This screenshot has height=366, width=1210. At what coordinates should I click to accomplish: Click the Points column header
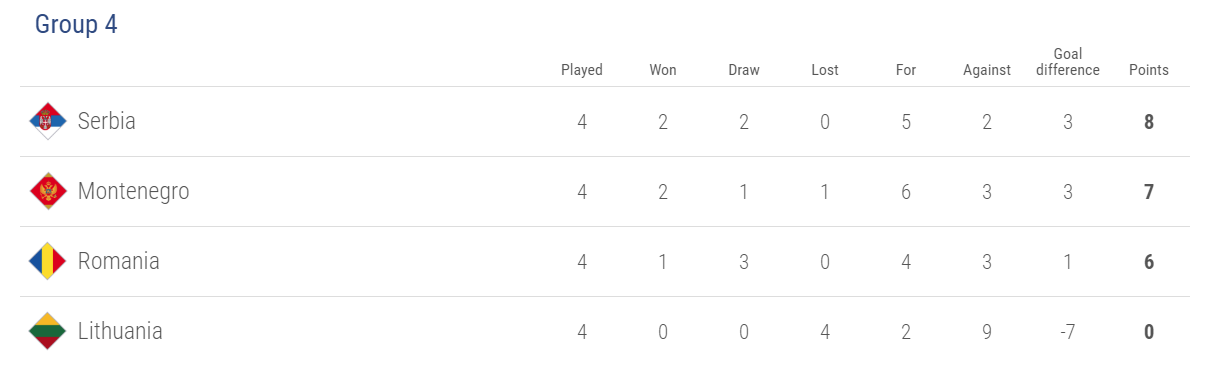click(1149, 70)
